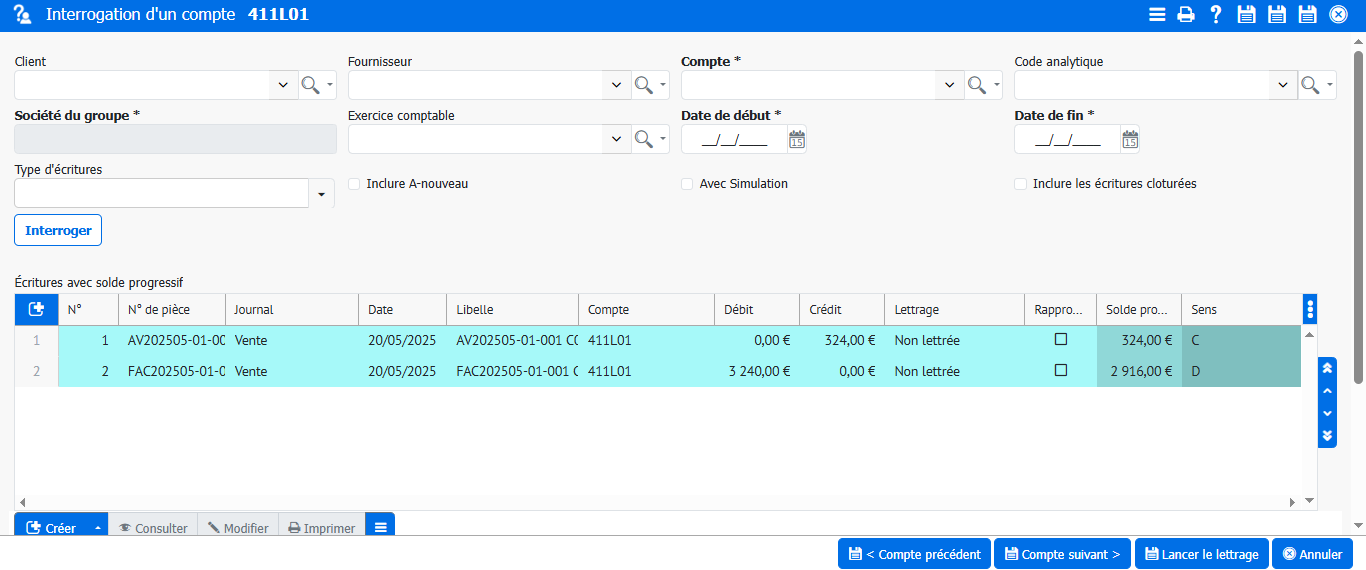Click the Consulter toolbar item

(153, 528)
